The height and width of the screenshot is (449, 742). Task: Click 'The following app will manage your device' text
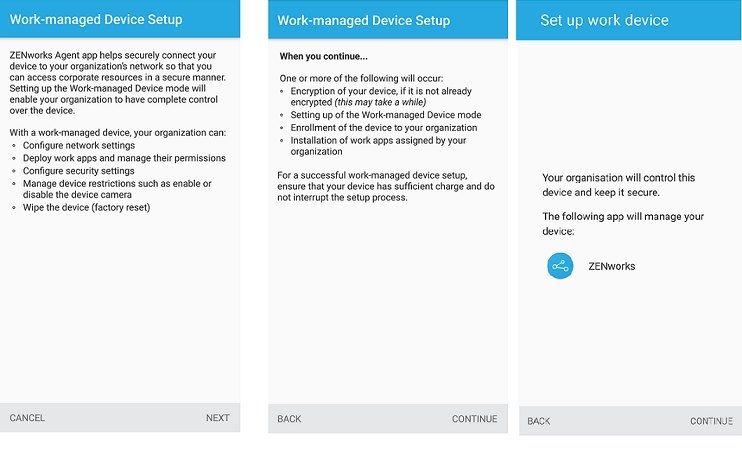coord(622,223)
